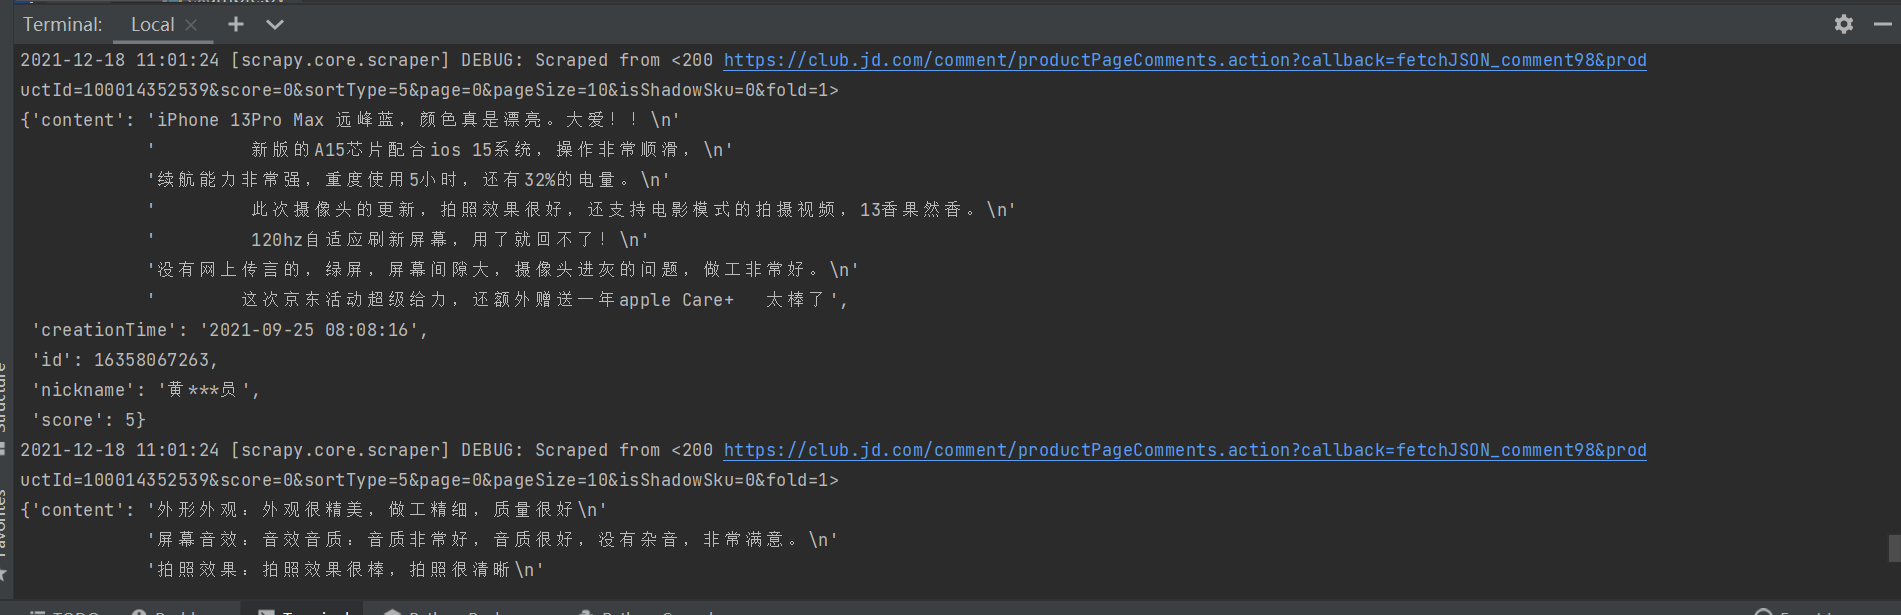Hide the Terminal panel with the dash icon
Viewport: 1901px width, 615px height.
(1882, 24)
